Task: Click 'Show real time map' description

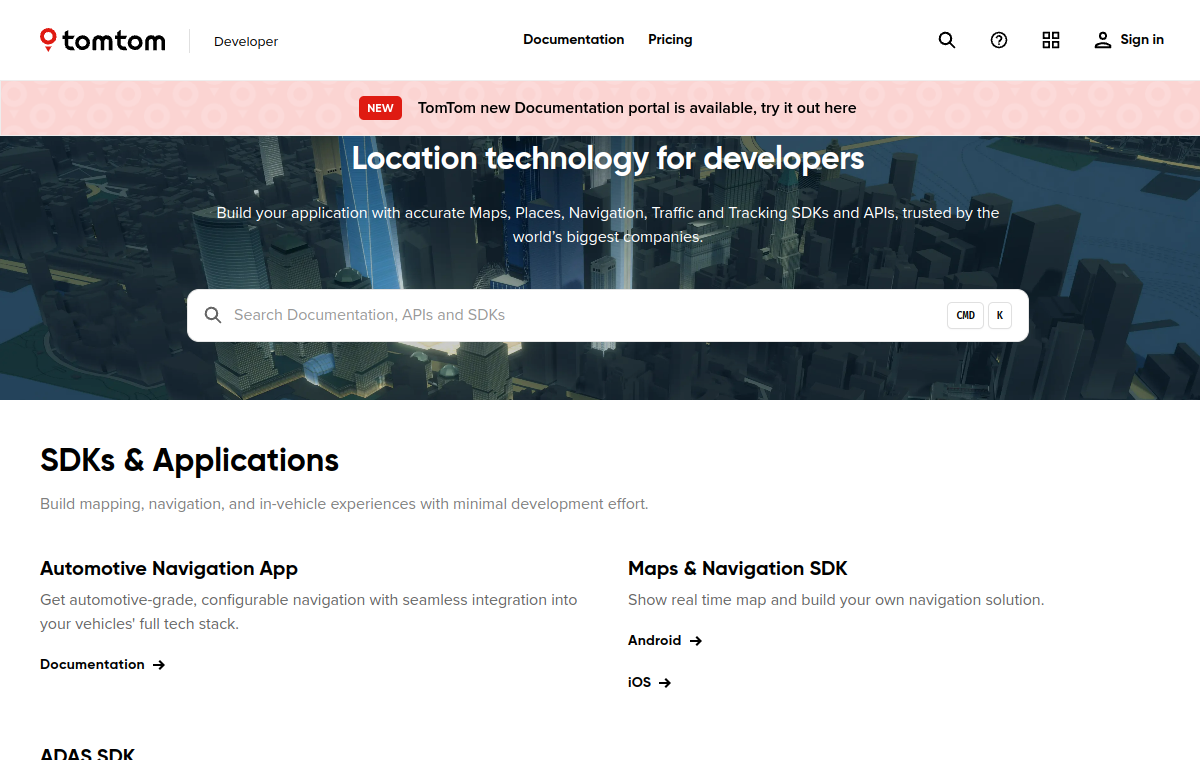Action: pos(836,600)
